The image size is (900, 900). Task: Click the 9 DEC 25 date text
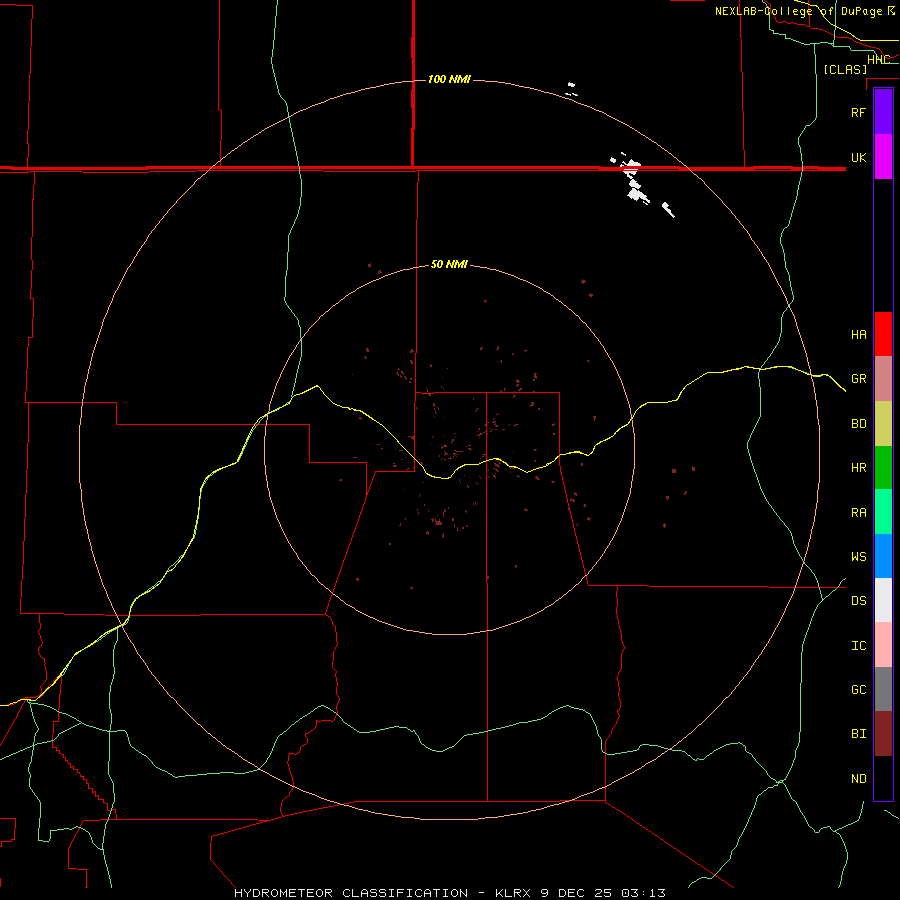pyautogui.click(x=576, y=893)
